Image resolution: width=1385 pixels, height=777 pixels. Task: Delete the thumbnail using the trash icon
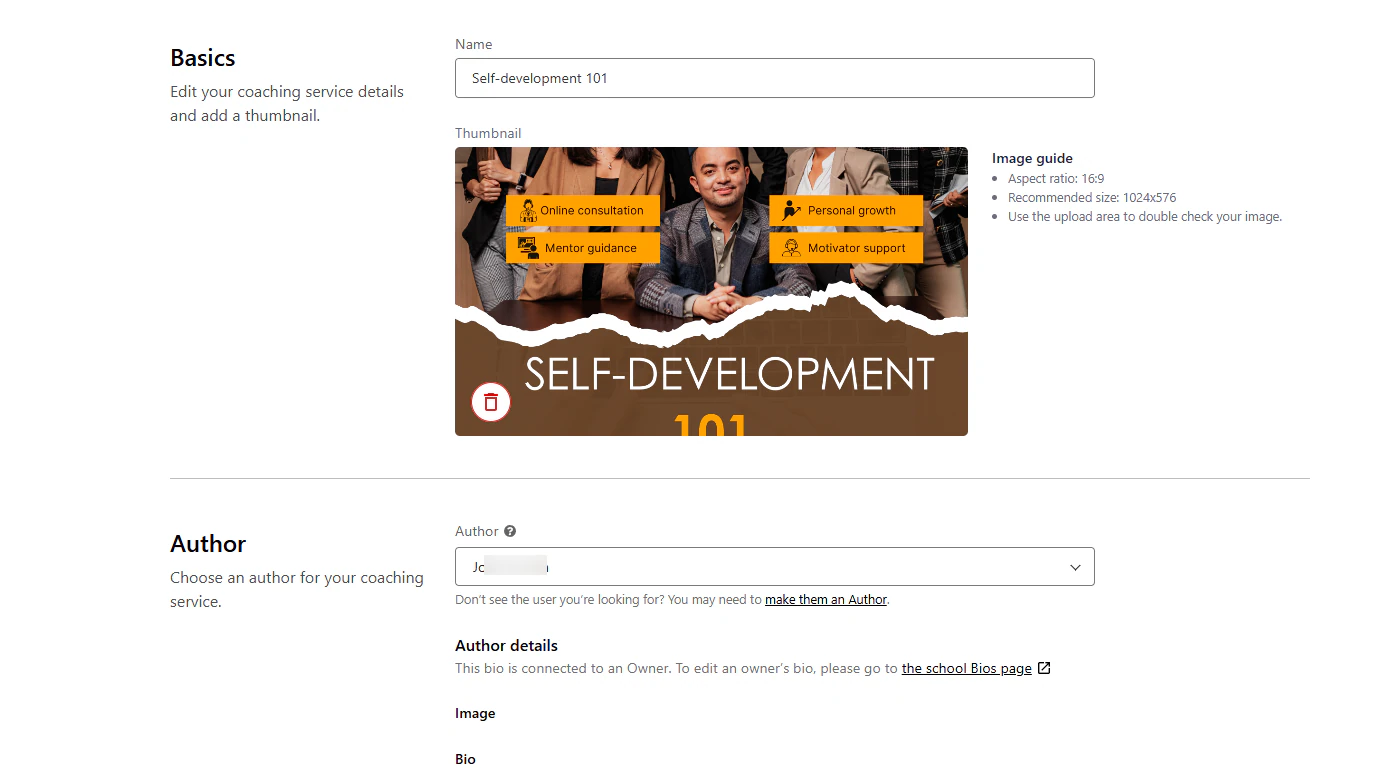pyautogui.click(x=491, y=402)
